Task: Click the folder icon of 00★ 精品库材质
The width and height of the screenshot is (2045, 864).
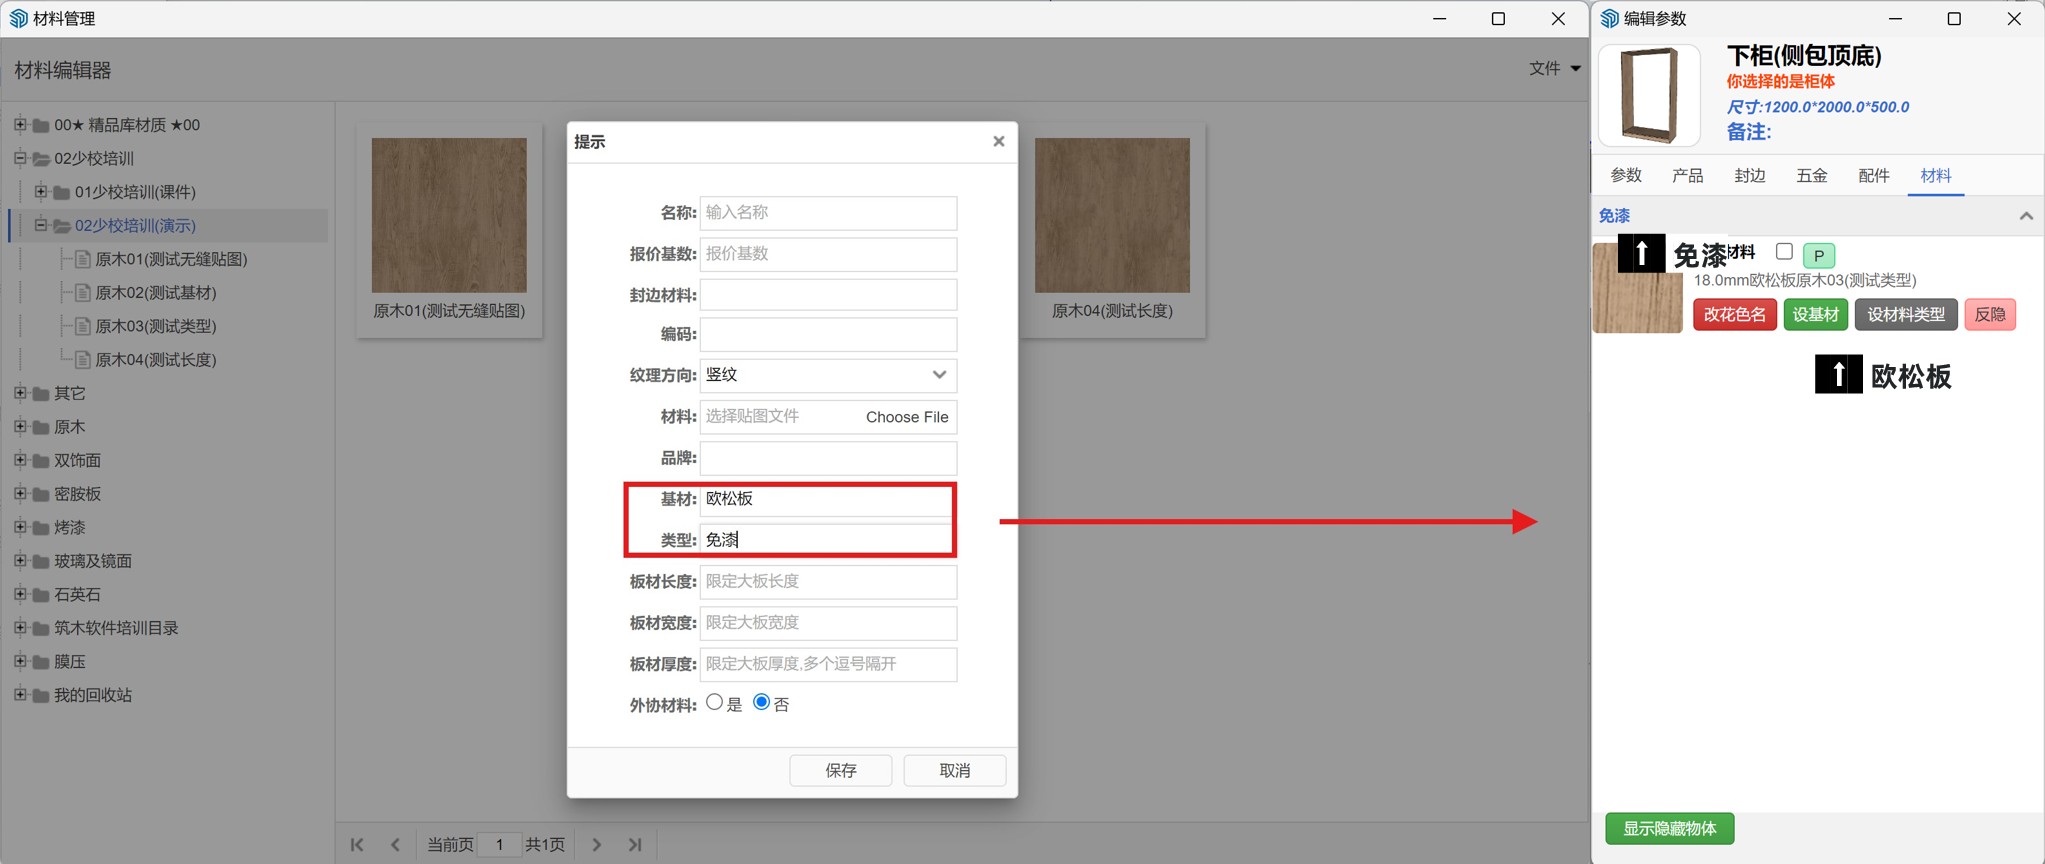Action: pyautogui.click(x=41, y=126)
